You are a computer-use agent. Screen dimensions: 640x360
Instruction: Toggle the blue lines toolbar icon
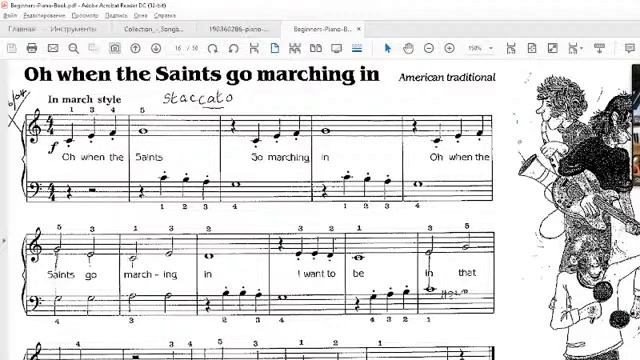[x=357, y=48]
